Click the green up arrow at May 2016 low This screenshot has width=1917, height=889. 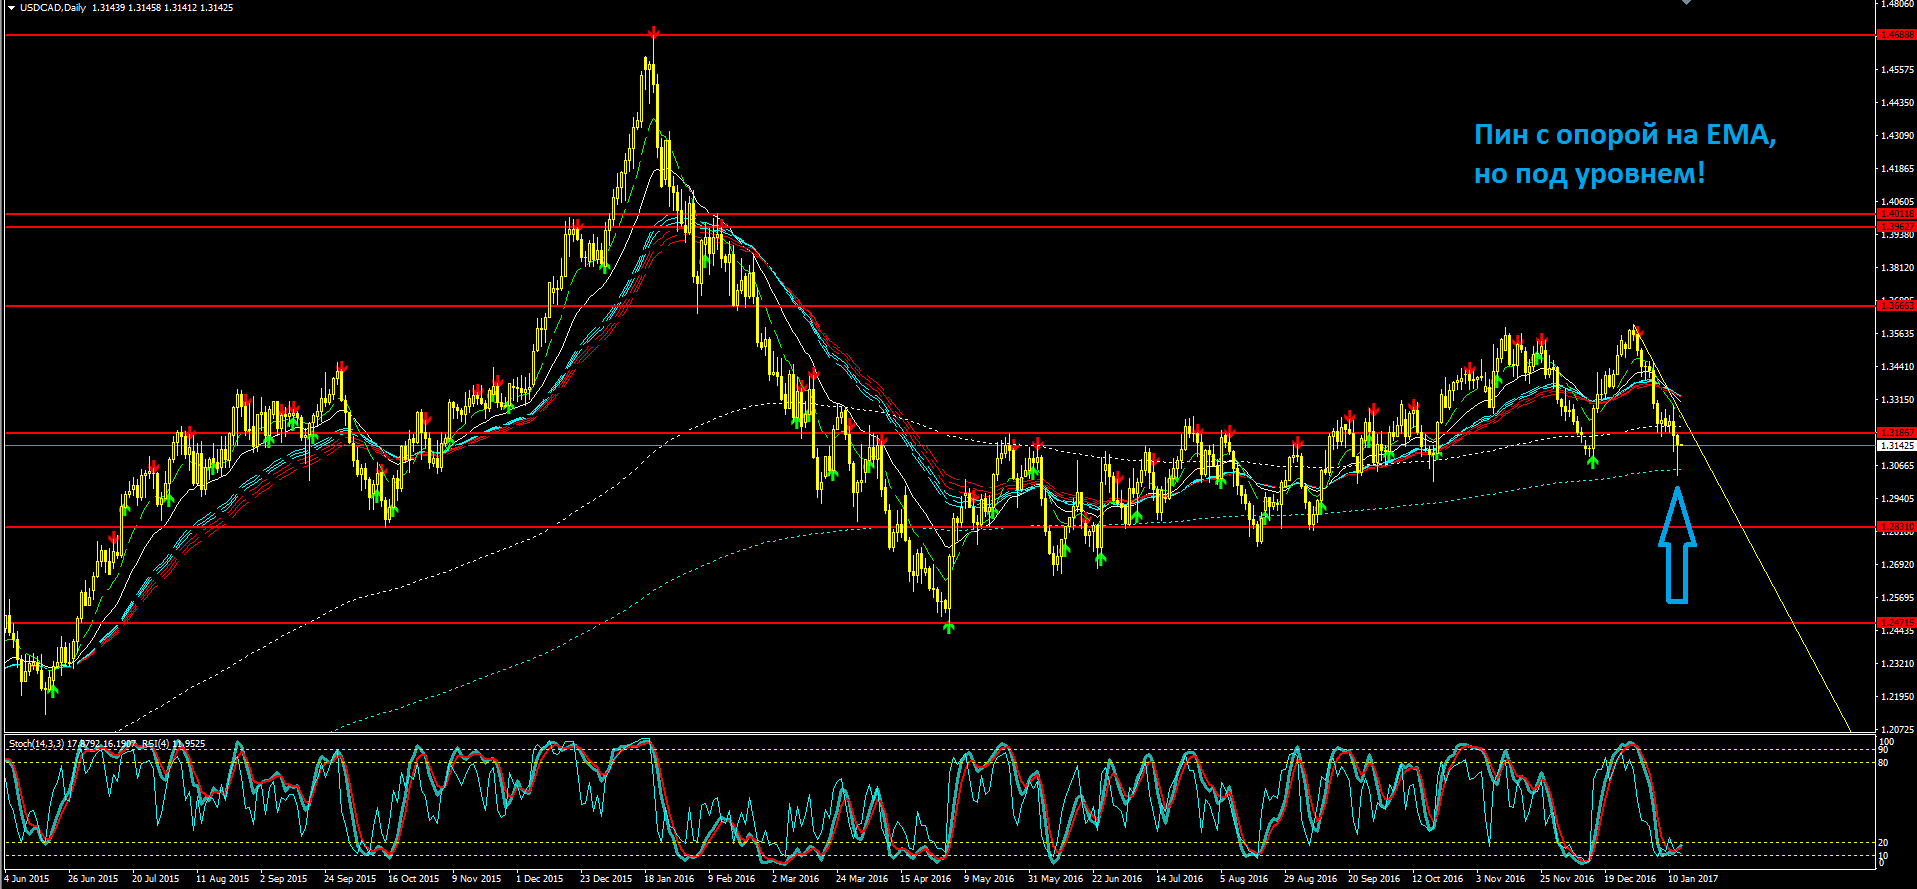[948, 628]
